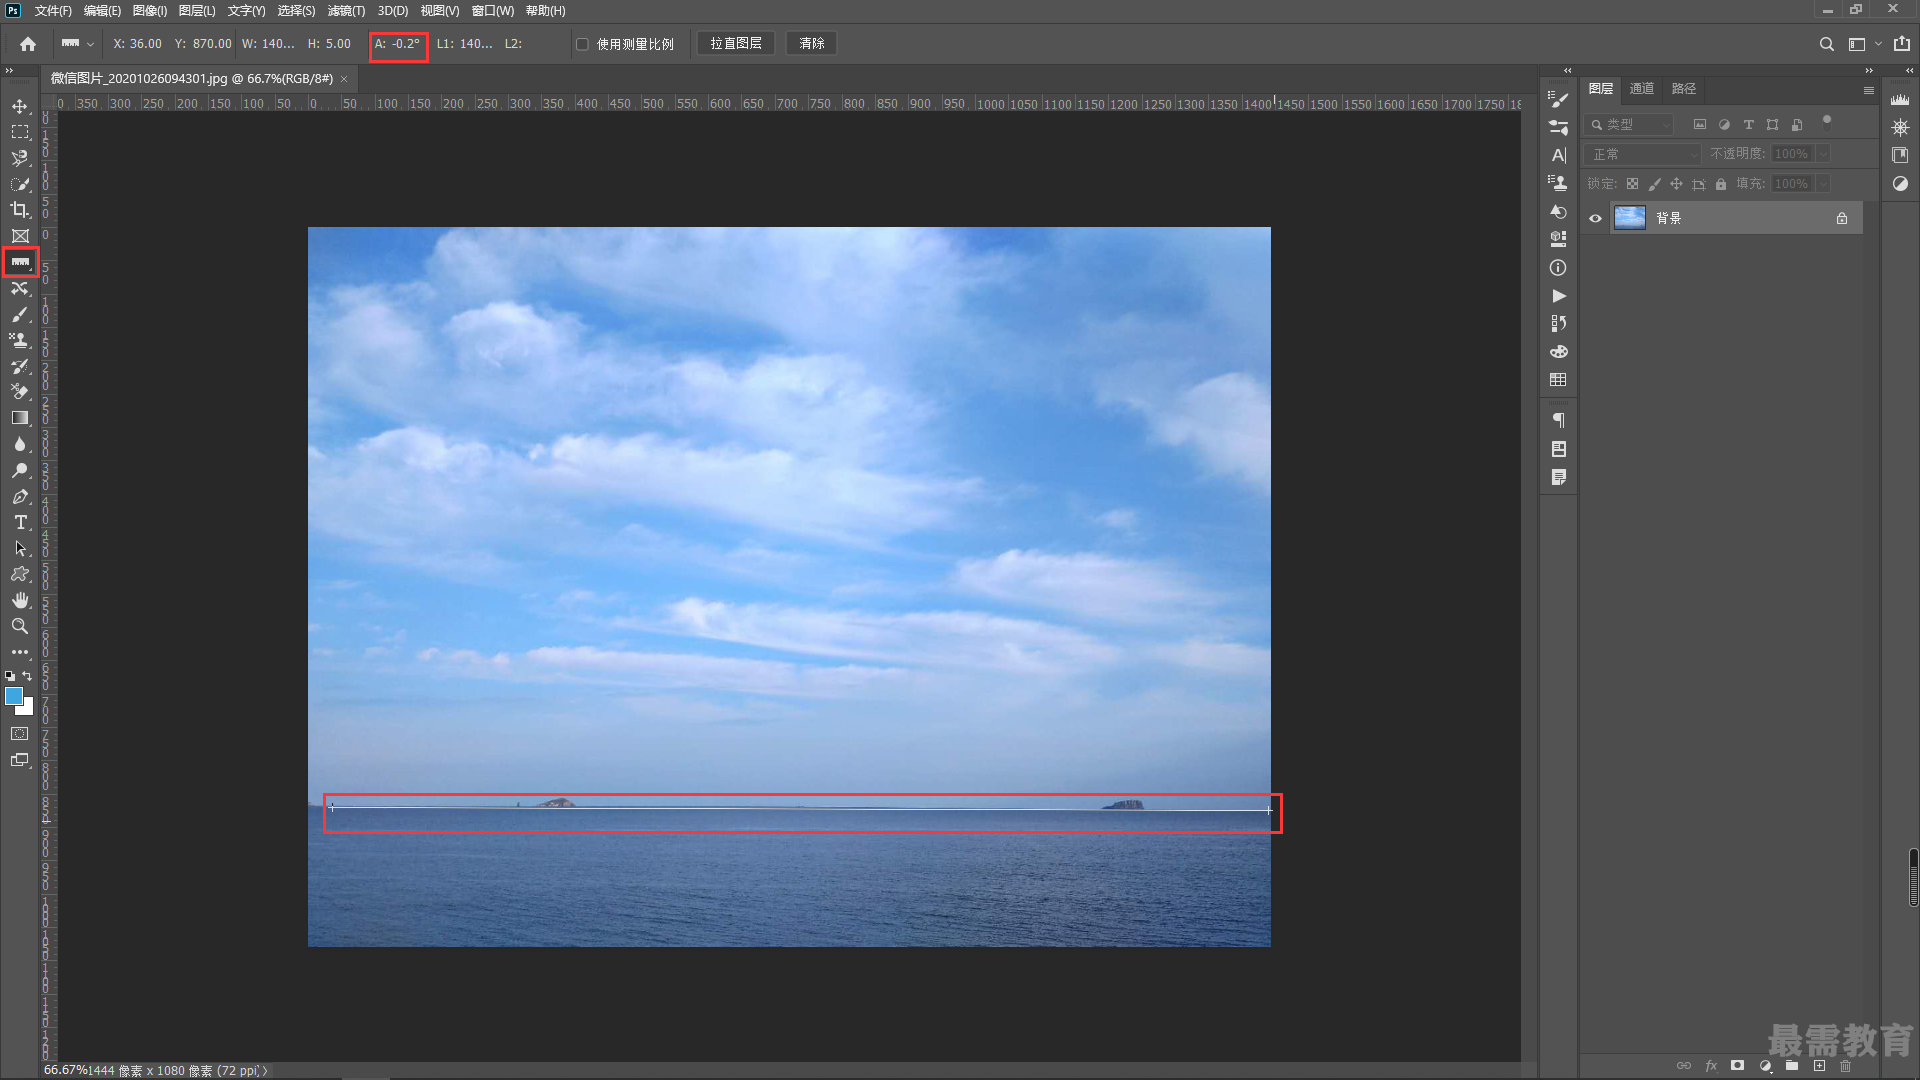Click the 拉直图层 button
Image resolution: width=1920 pixels, height=1080 pixels.
coord(736,44)
